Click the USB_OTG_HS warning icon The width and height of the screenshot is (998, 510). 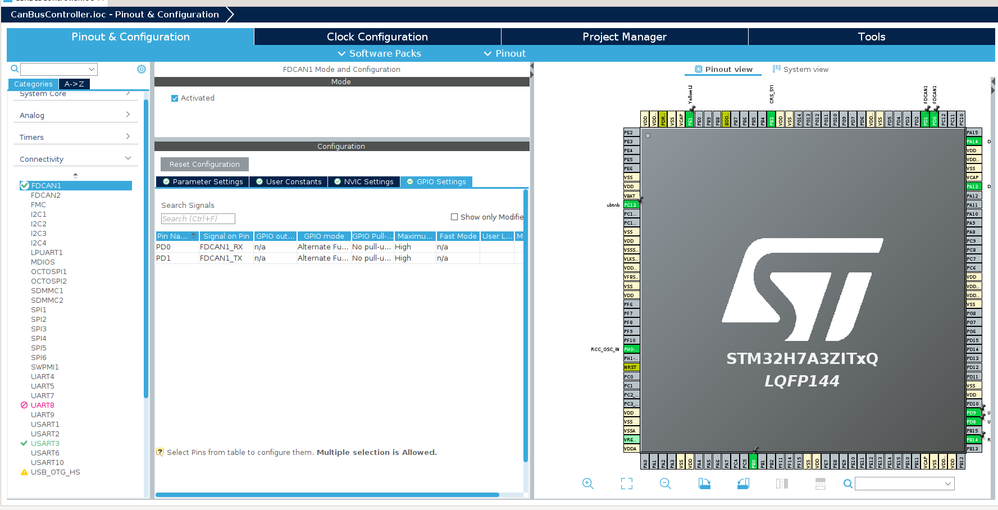(24, 472)
